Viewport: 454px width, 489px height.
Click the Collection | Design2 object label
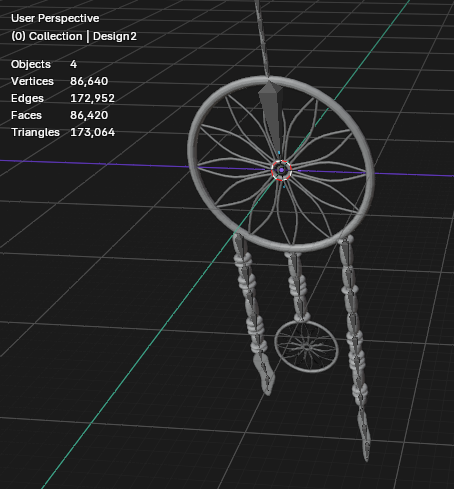coord(74,36)
